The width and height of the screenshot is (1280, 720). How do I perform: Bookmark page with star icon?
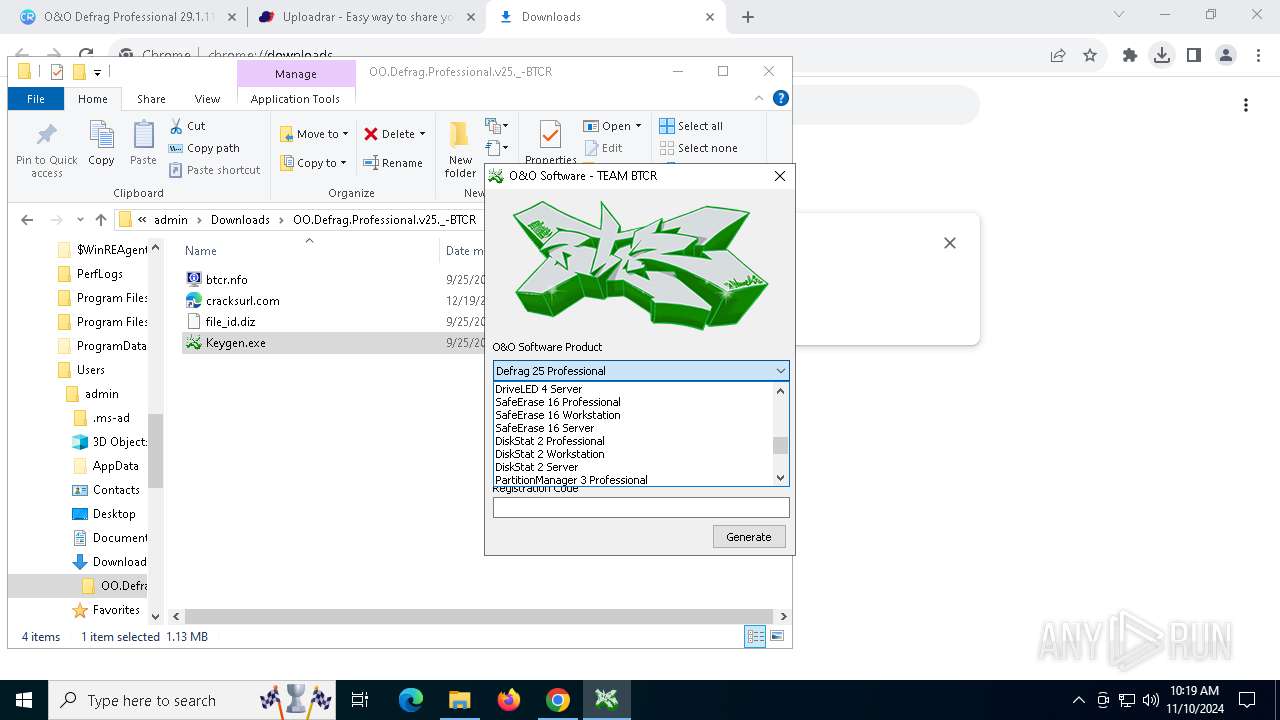pos(1090,56)
